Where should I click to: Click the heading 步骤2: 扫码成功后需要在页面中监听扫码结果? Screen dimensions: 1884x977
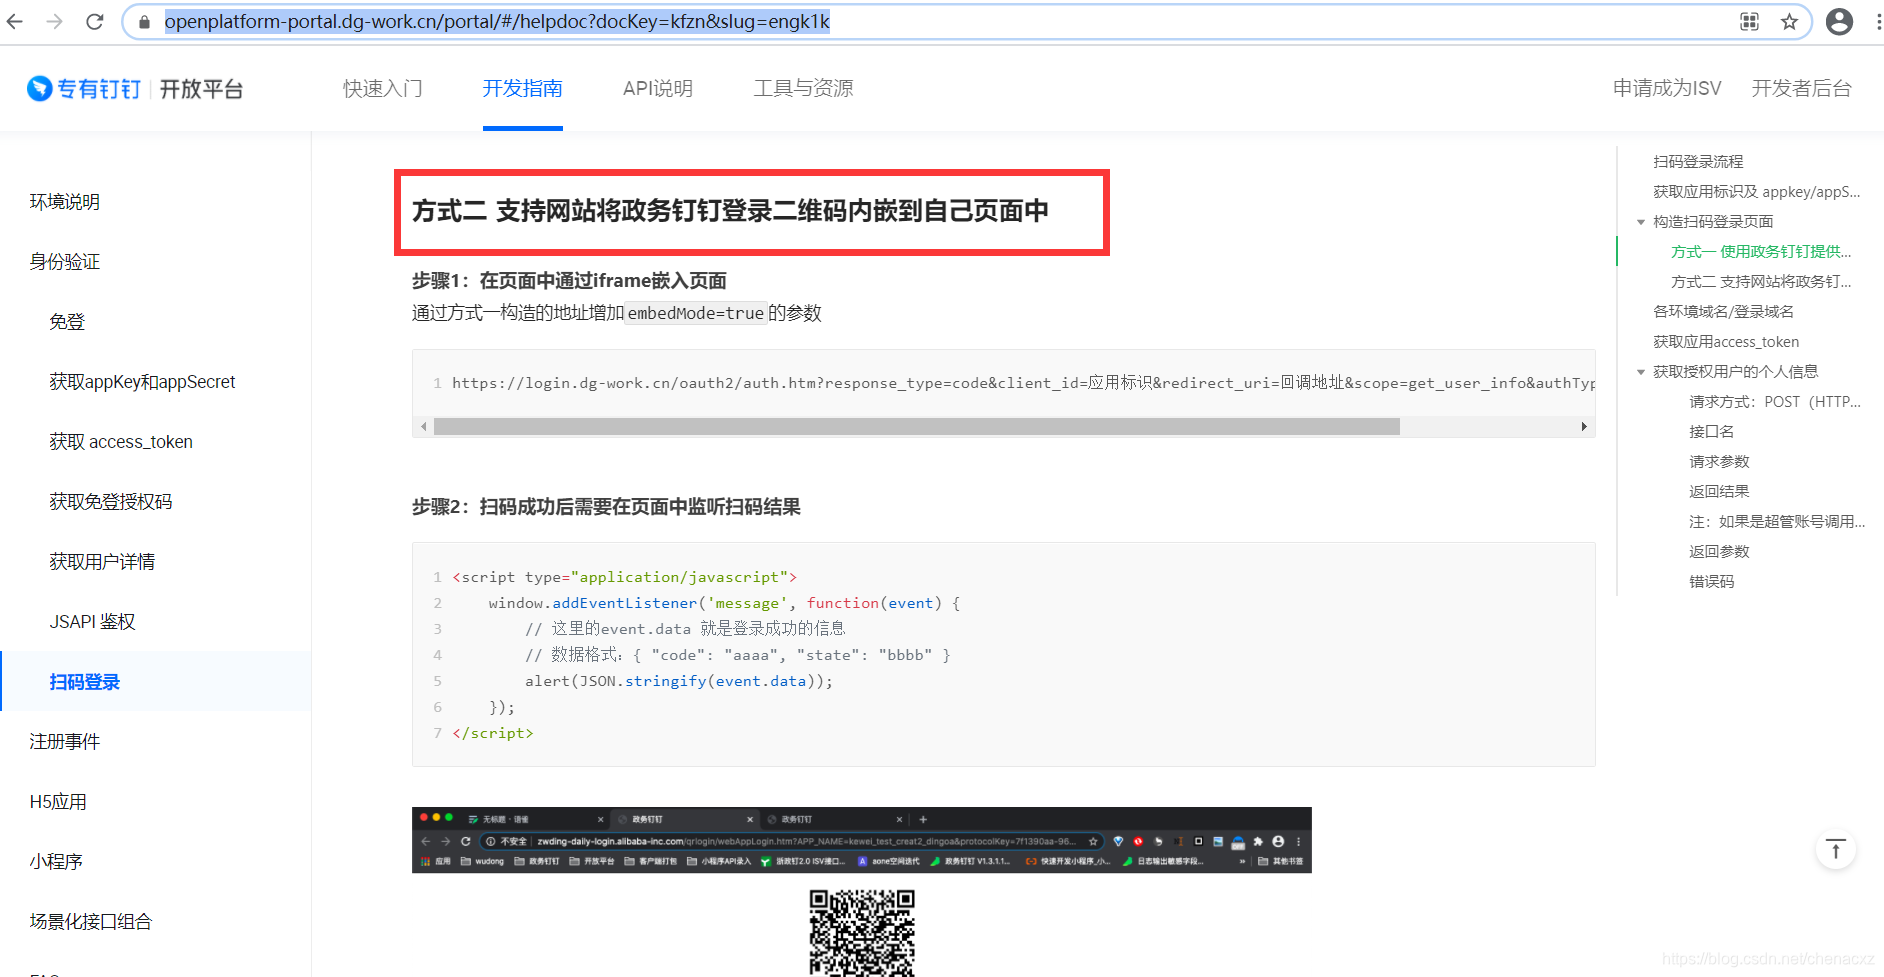click(606, 507)
